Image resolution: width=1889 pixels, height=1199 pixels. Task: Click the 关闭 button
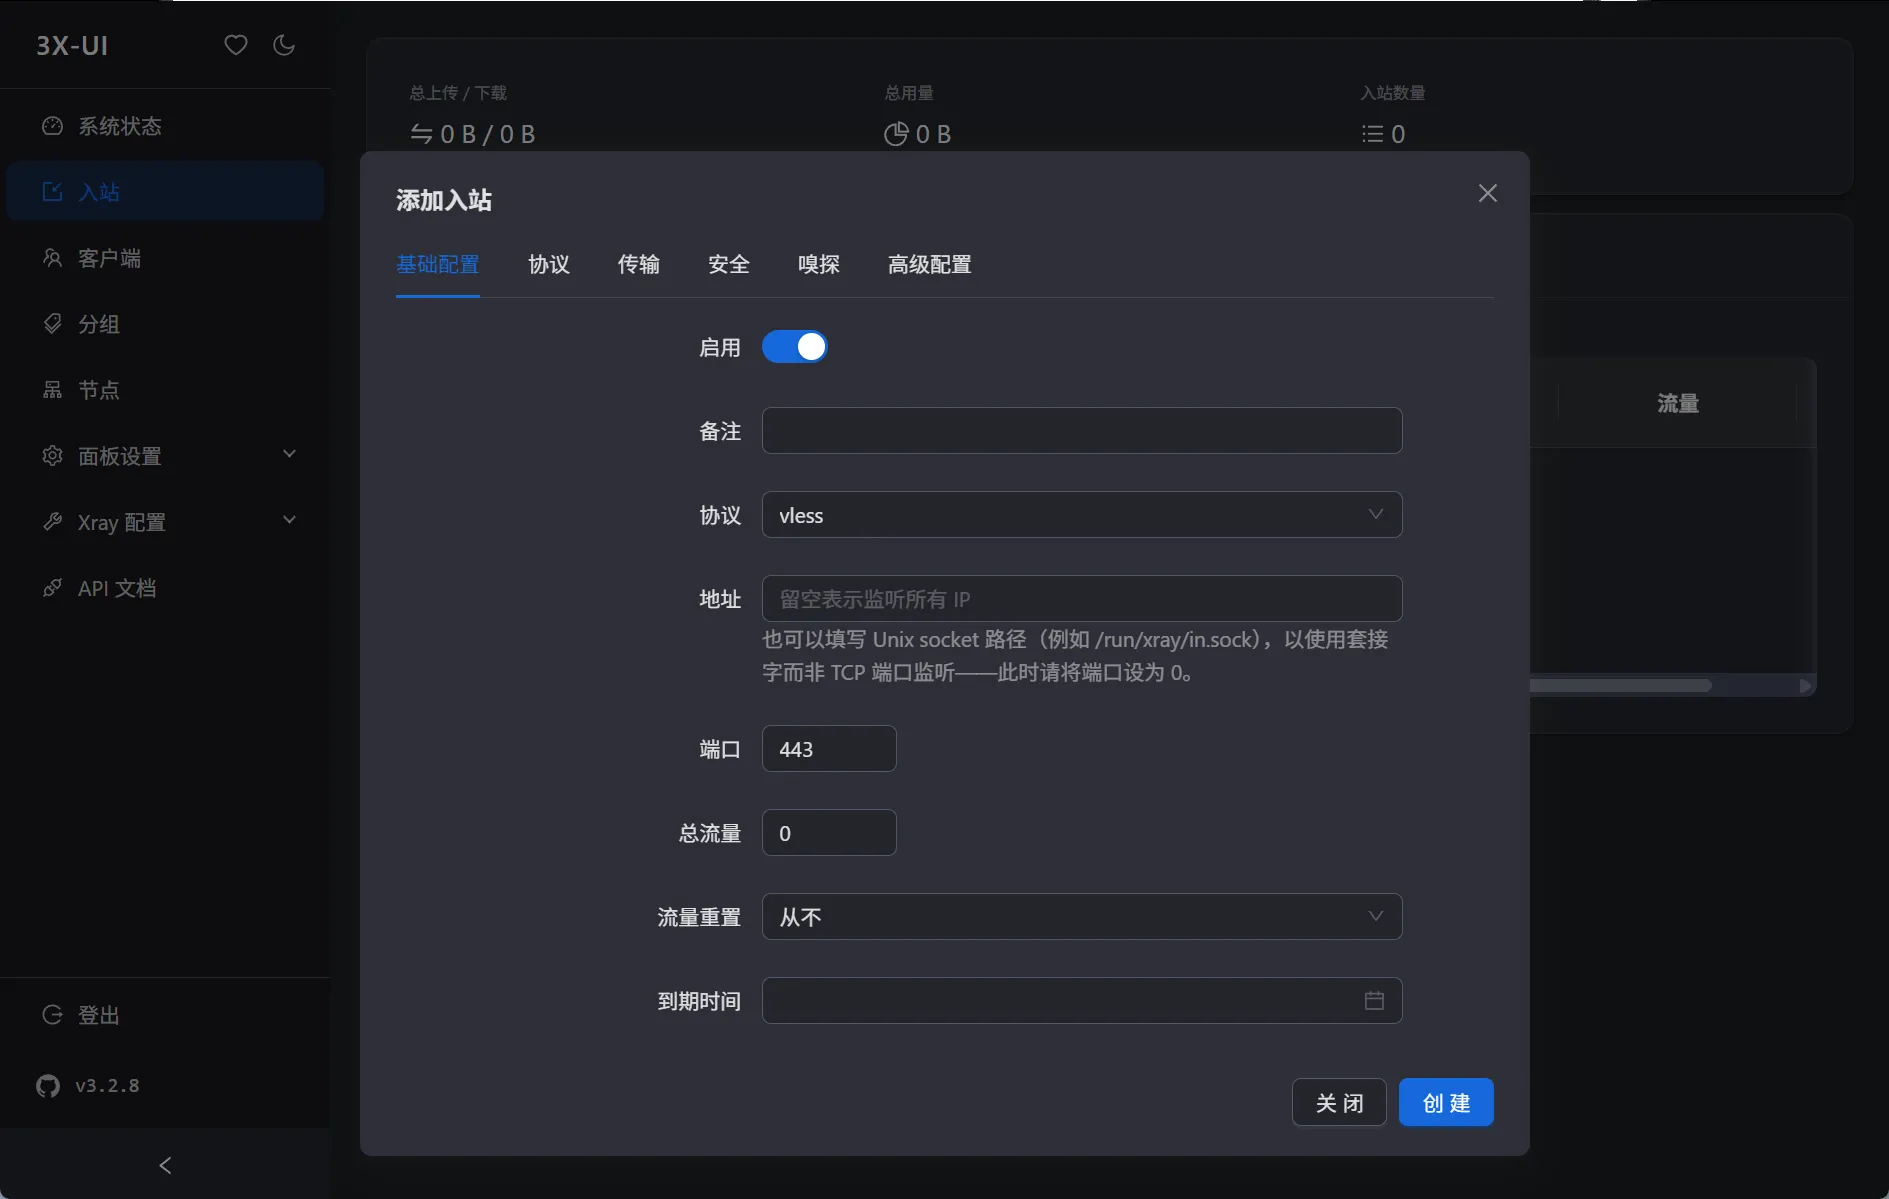click(x=1339, y=1102)
